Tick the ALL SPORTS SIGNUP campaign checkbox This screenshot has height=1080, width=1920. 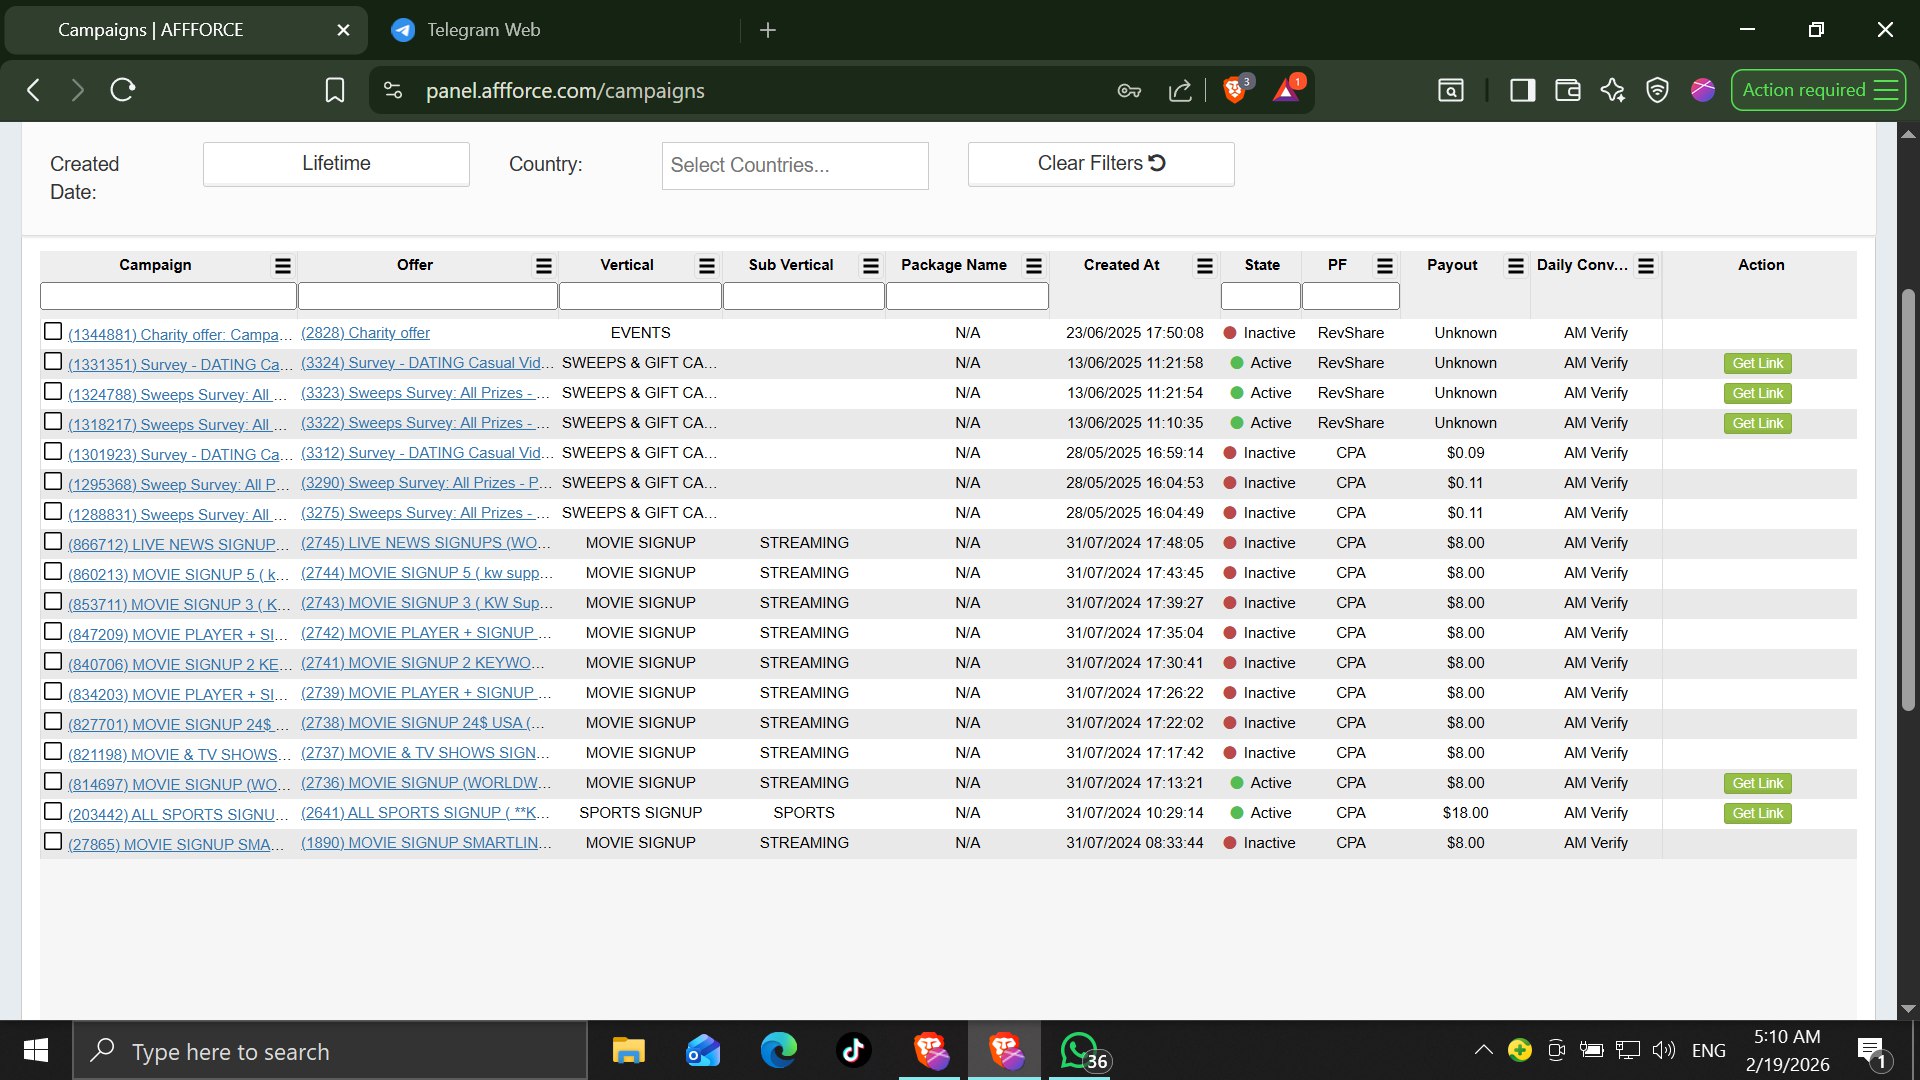pos(53,811)
